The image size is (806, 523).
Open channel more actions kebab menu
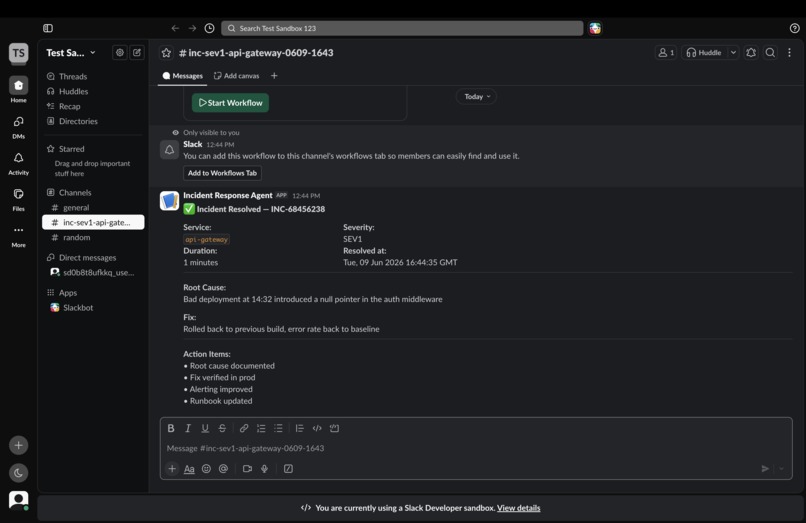pyautogui.click(x=790, y=52)
